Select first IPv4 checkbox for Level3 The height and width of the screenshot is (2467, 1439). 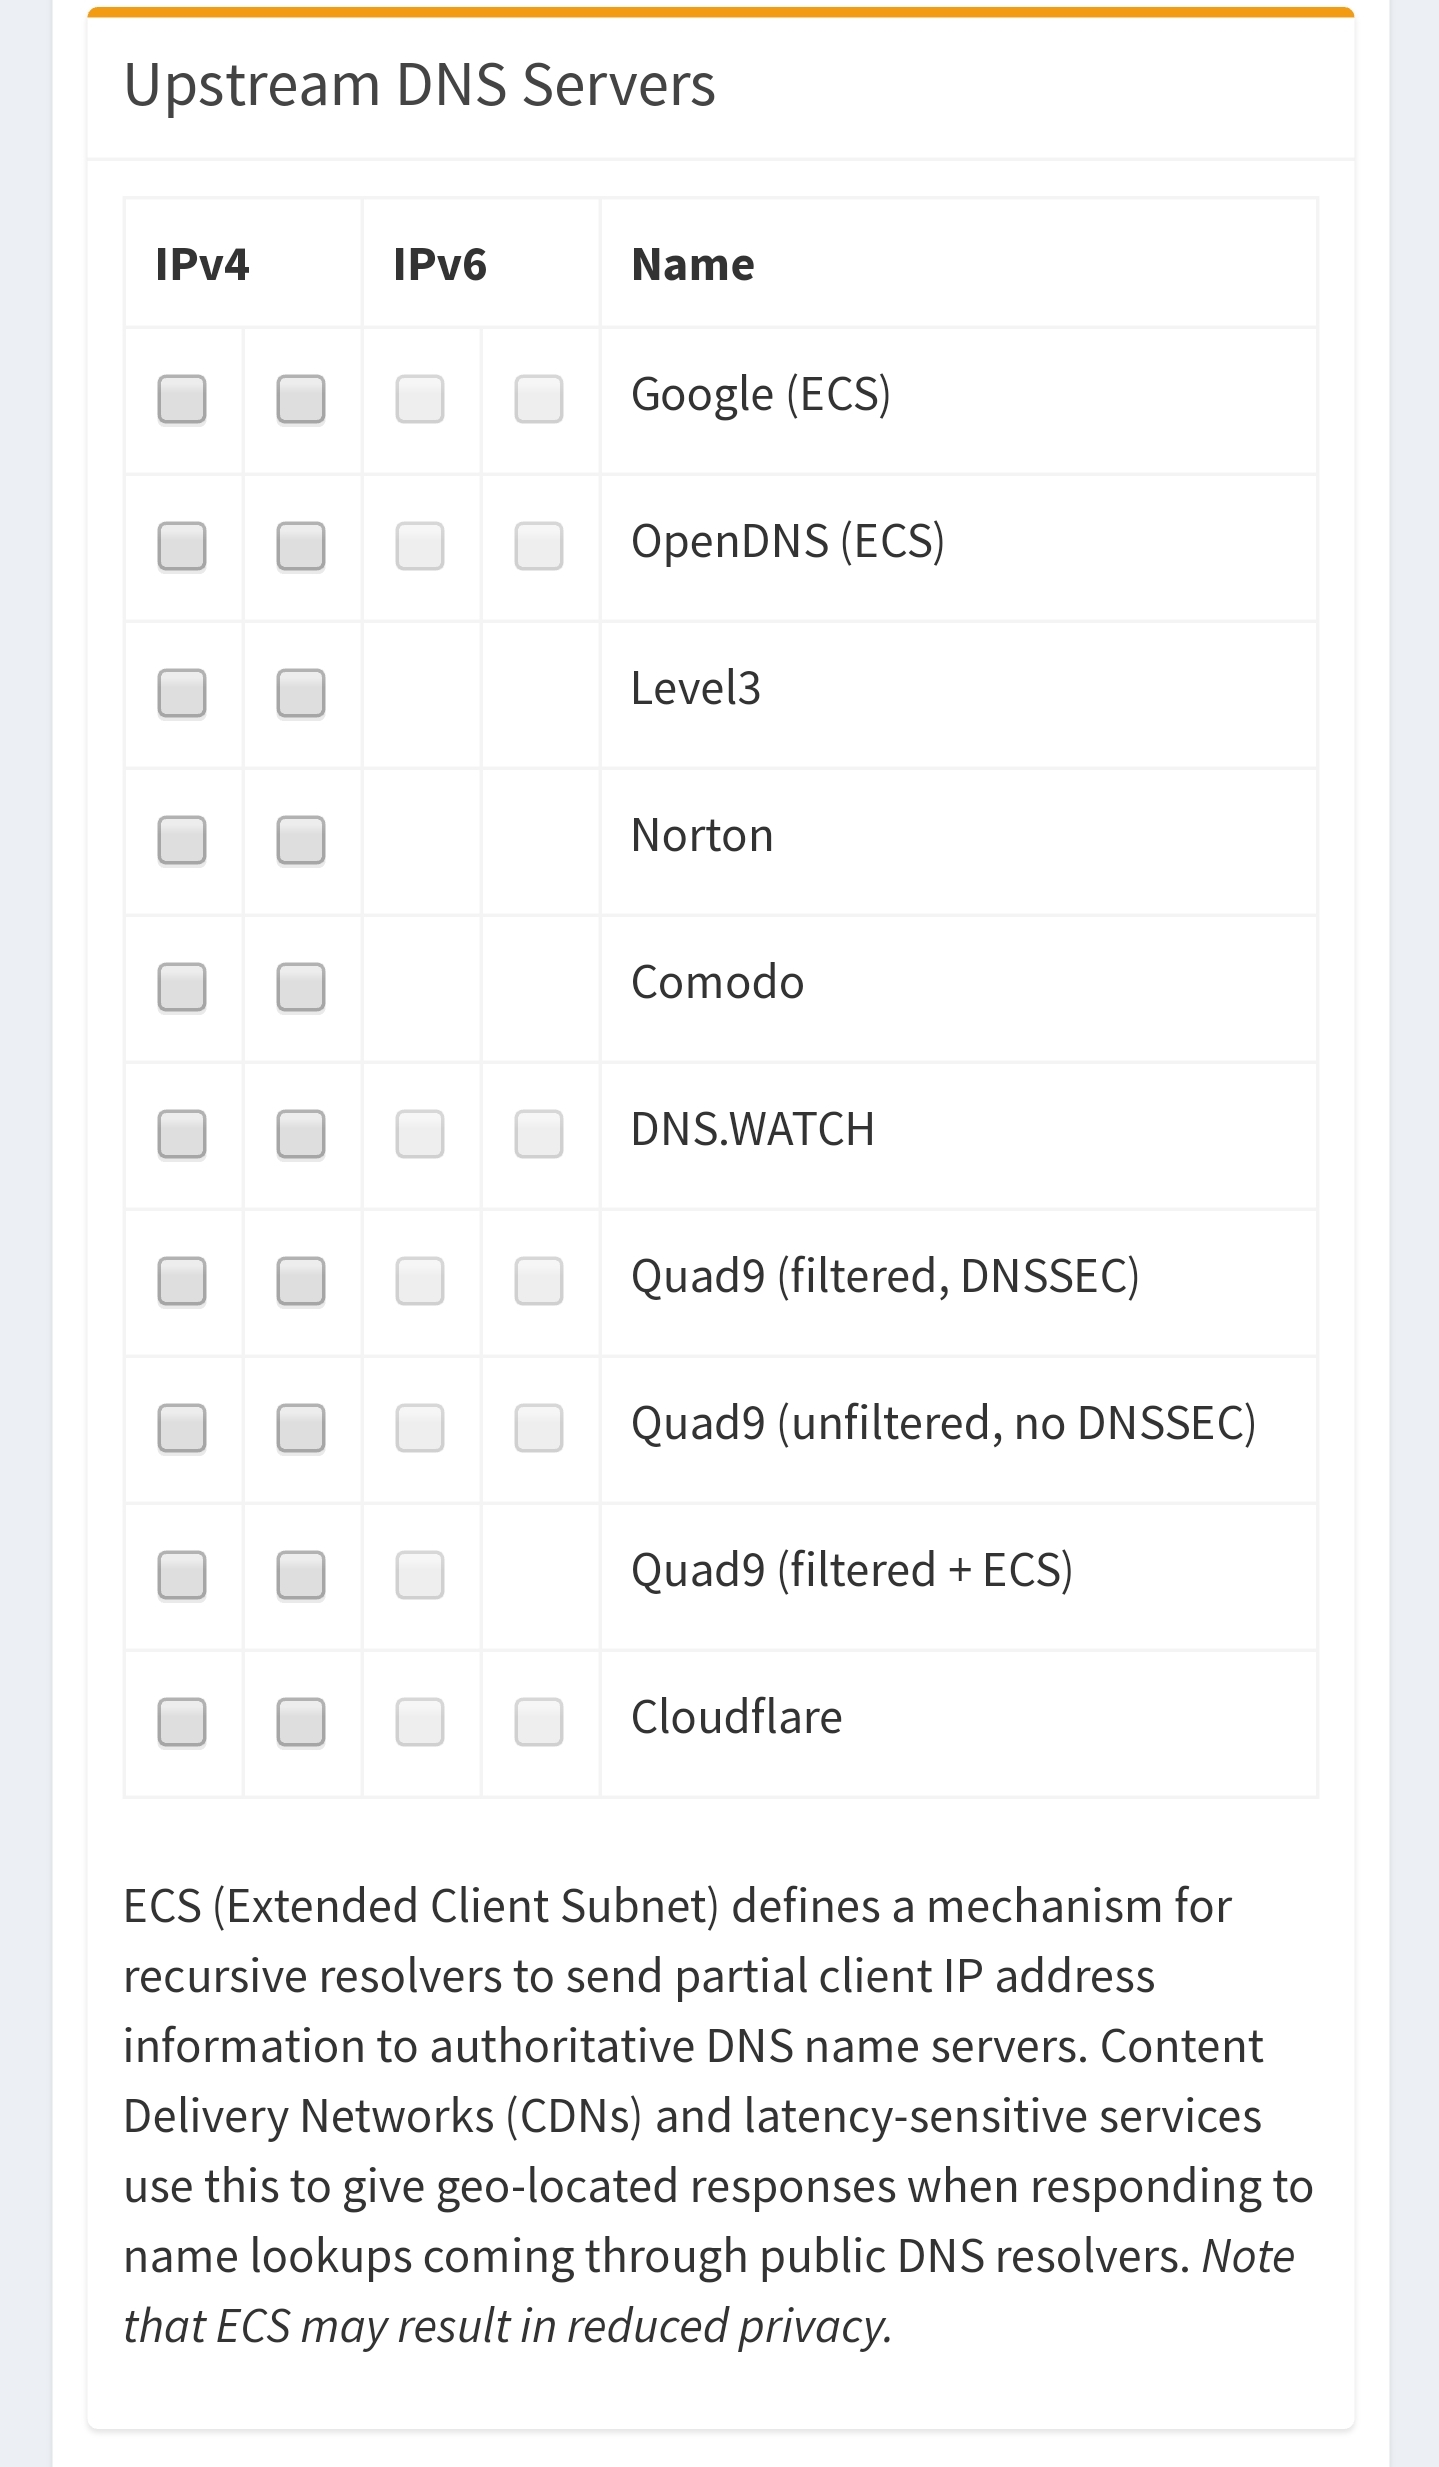point(182,693)
